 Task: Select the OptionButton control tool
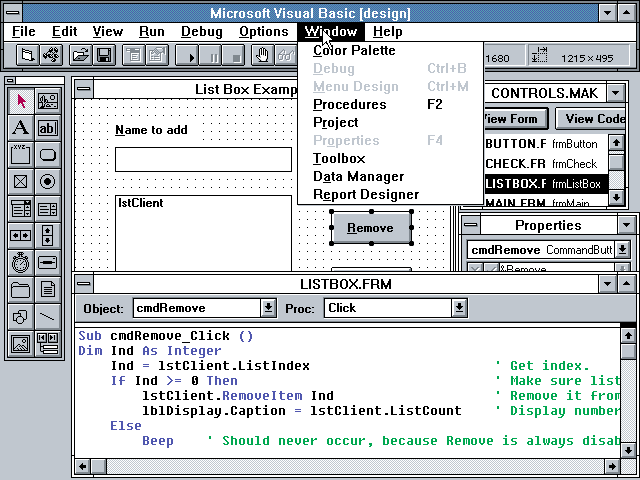pos(47,182)
